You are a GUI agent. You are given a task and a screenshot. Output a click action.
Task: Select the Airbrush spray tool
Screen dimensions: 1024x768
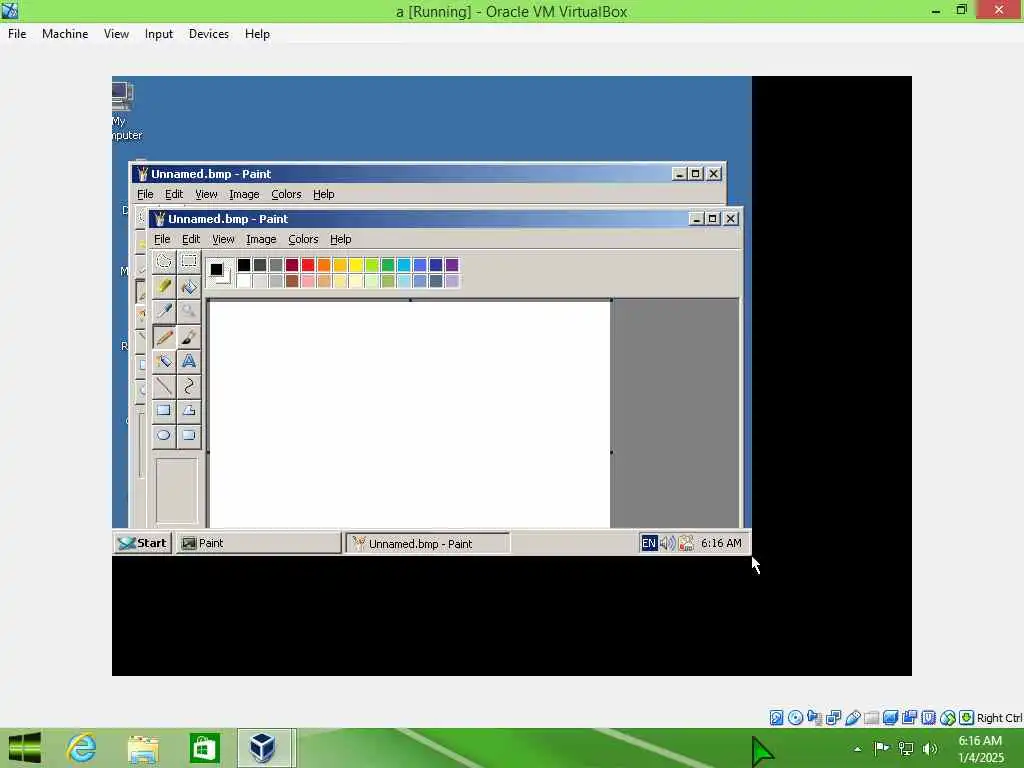(163, 361)
